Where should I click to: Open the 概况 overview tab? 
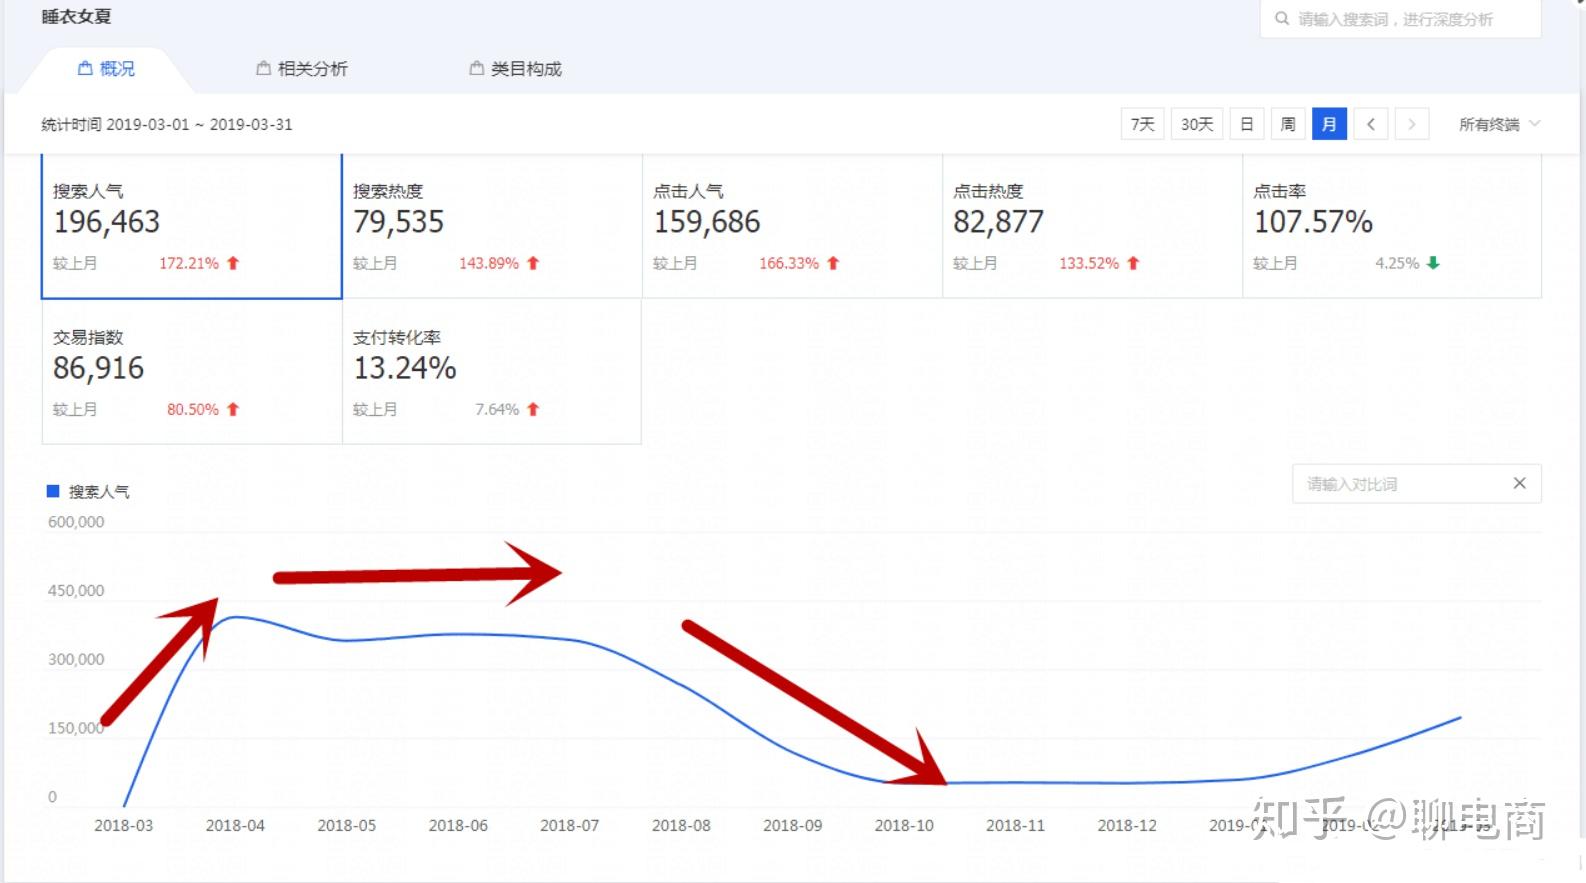pyautogui.click(x=106, y=69)
